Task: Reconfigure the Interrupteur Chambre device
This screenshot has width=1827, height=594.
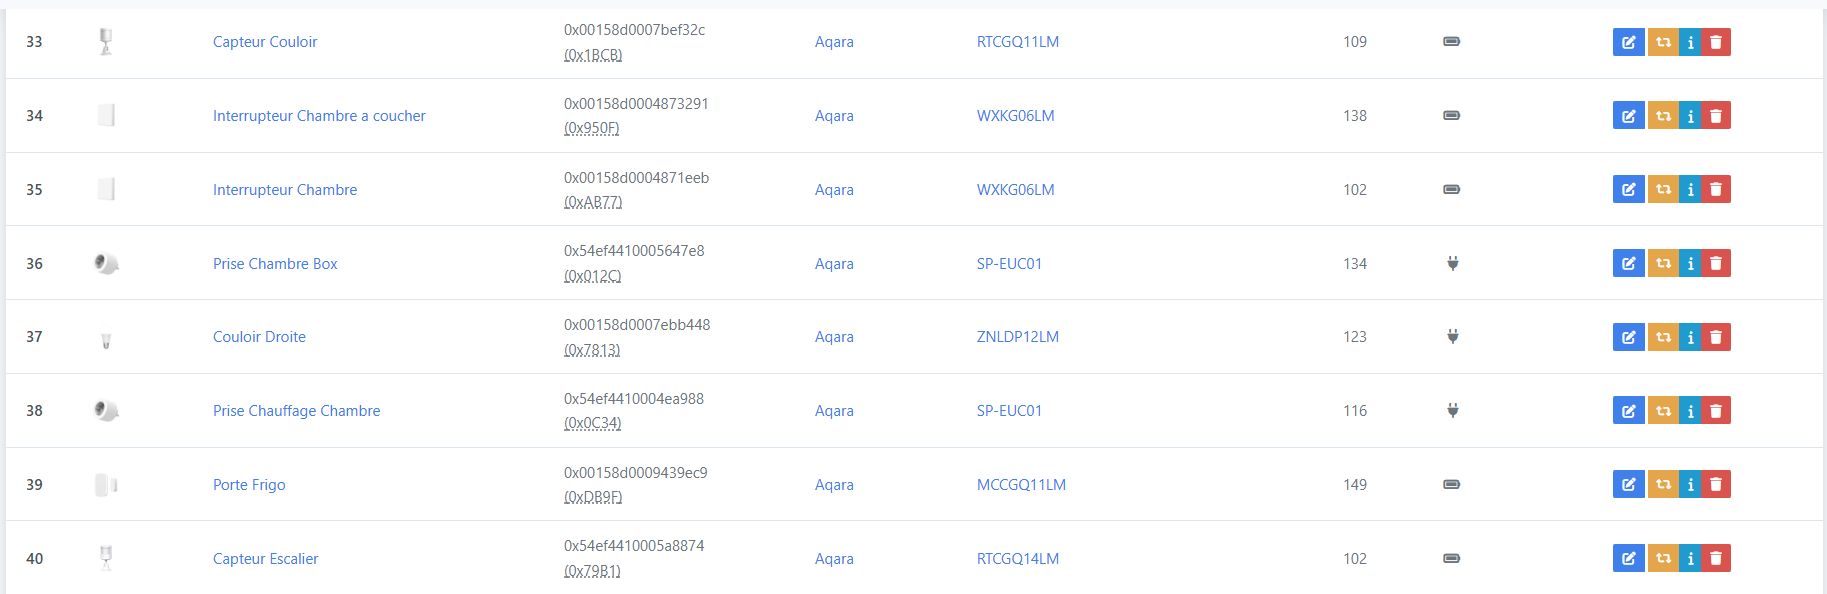Action: coord(1663,190)
